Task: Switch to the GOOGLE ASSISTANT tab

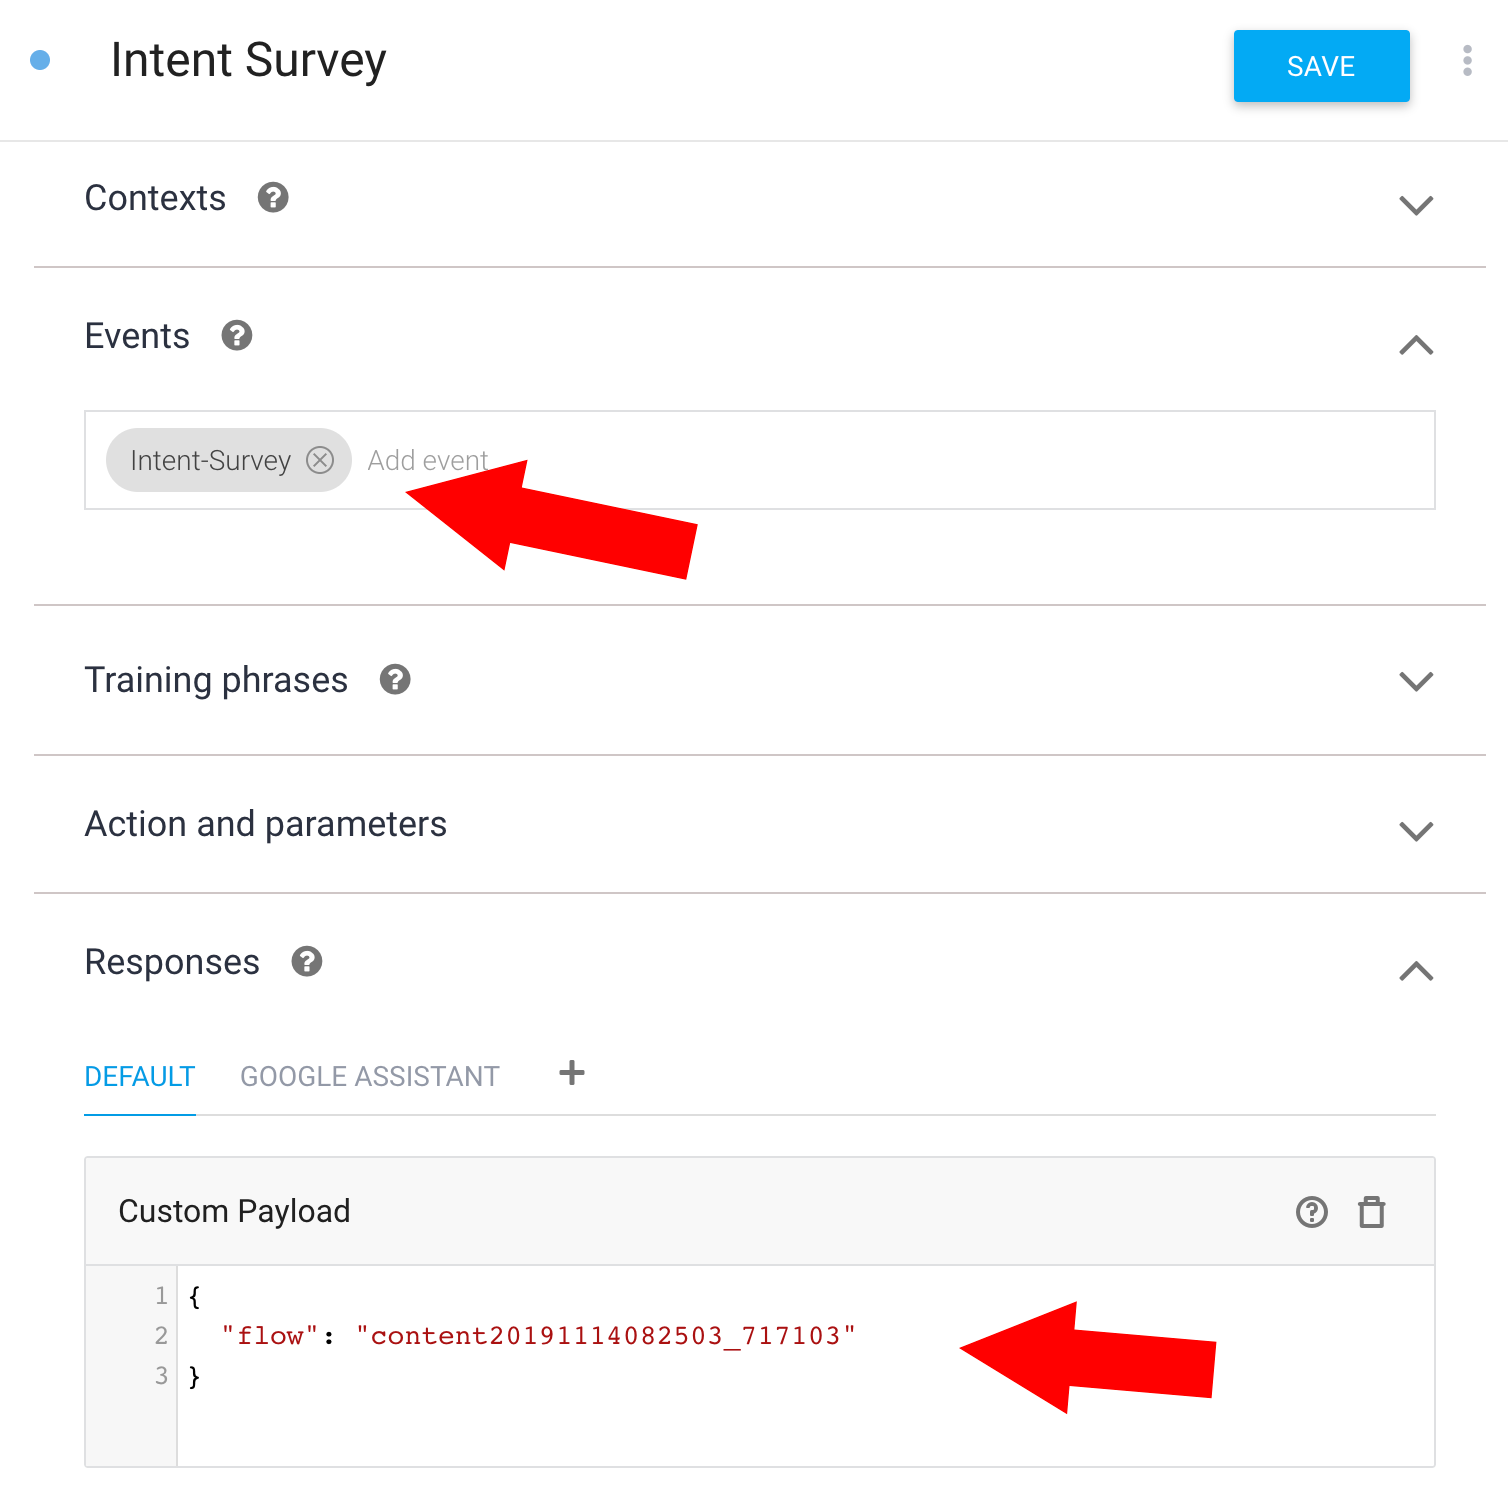Action: coord(370,1077)
